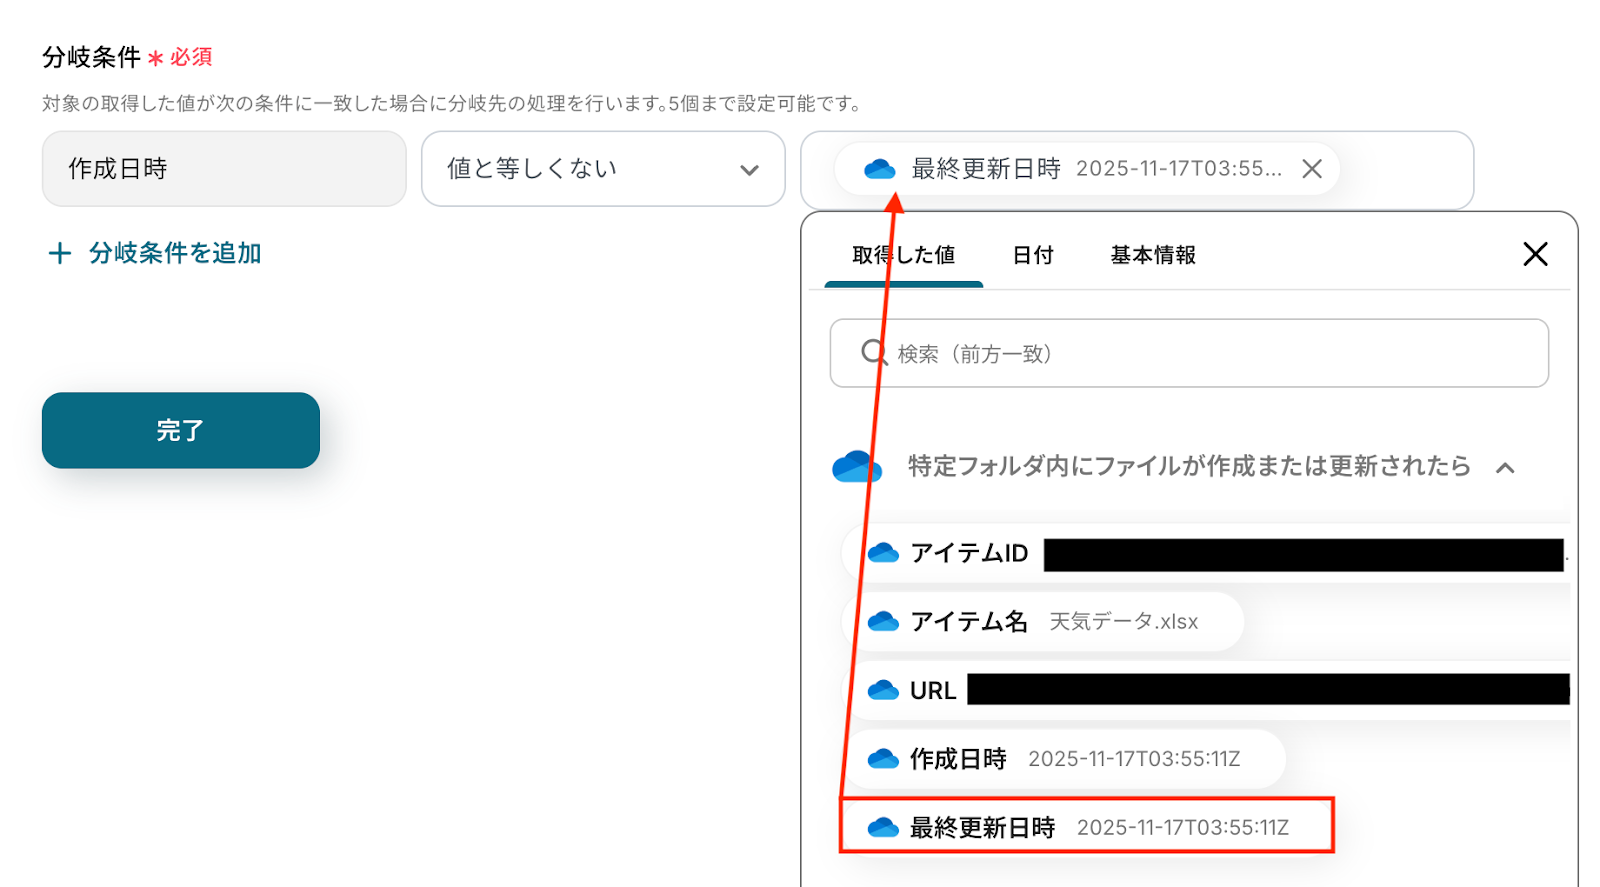Open the 値と等しくない condition dropdown

pyautogui.click(x=603, y=169)
